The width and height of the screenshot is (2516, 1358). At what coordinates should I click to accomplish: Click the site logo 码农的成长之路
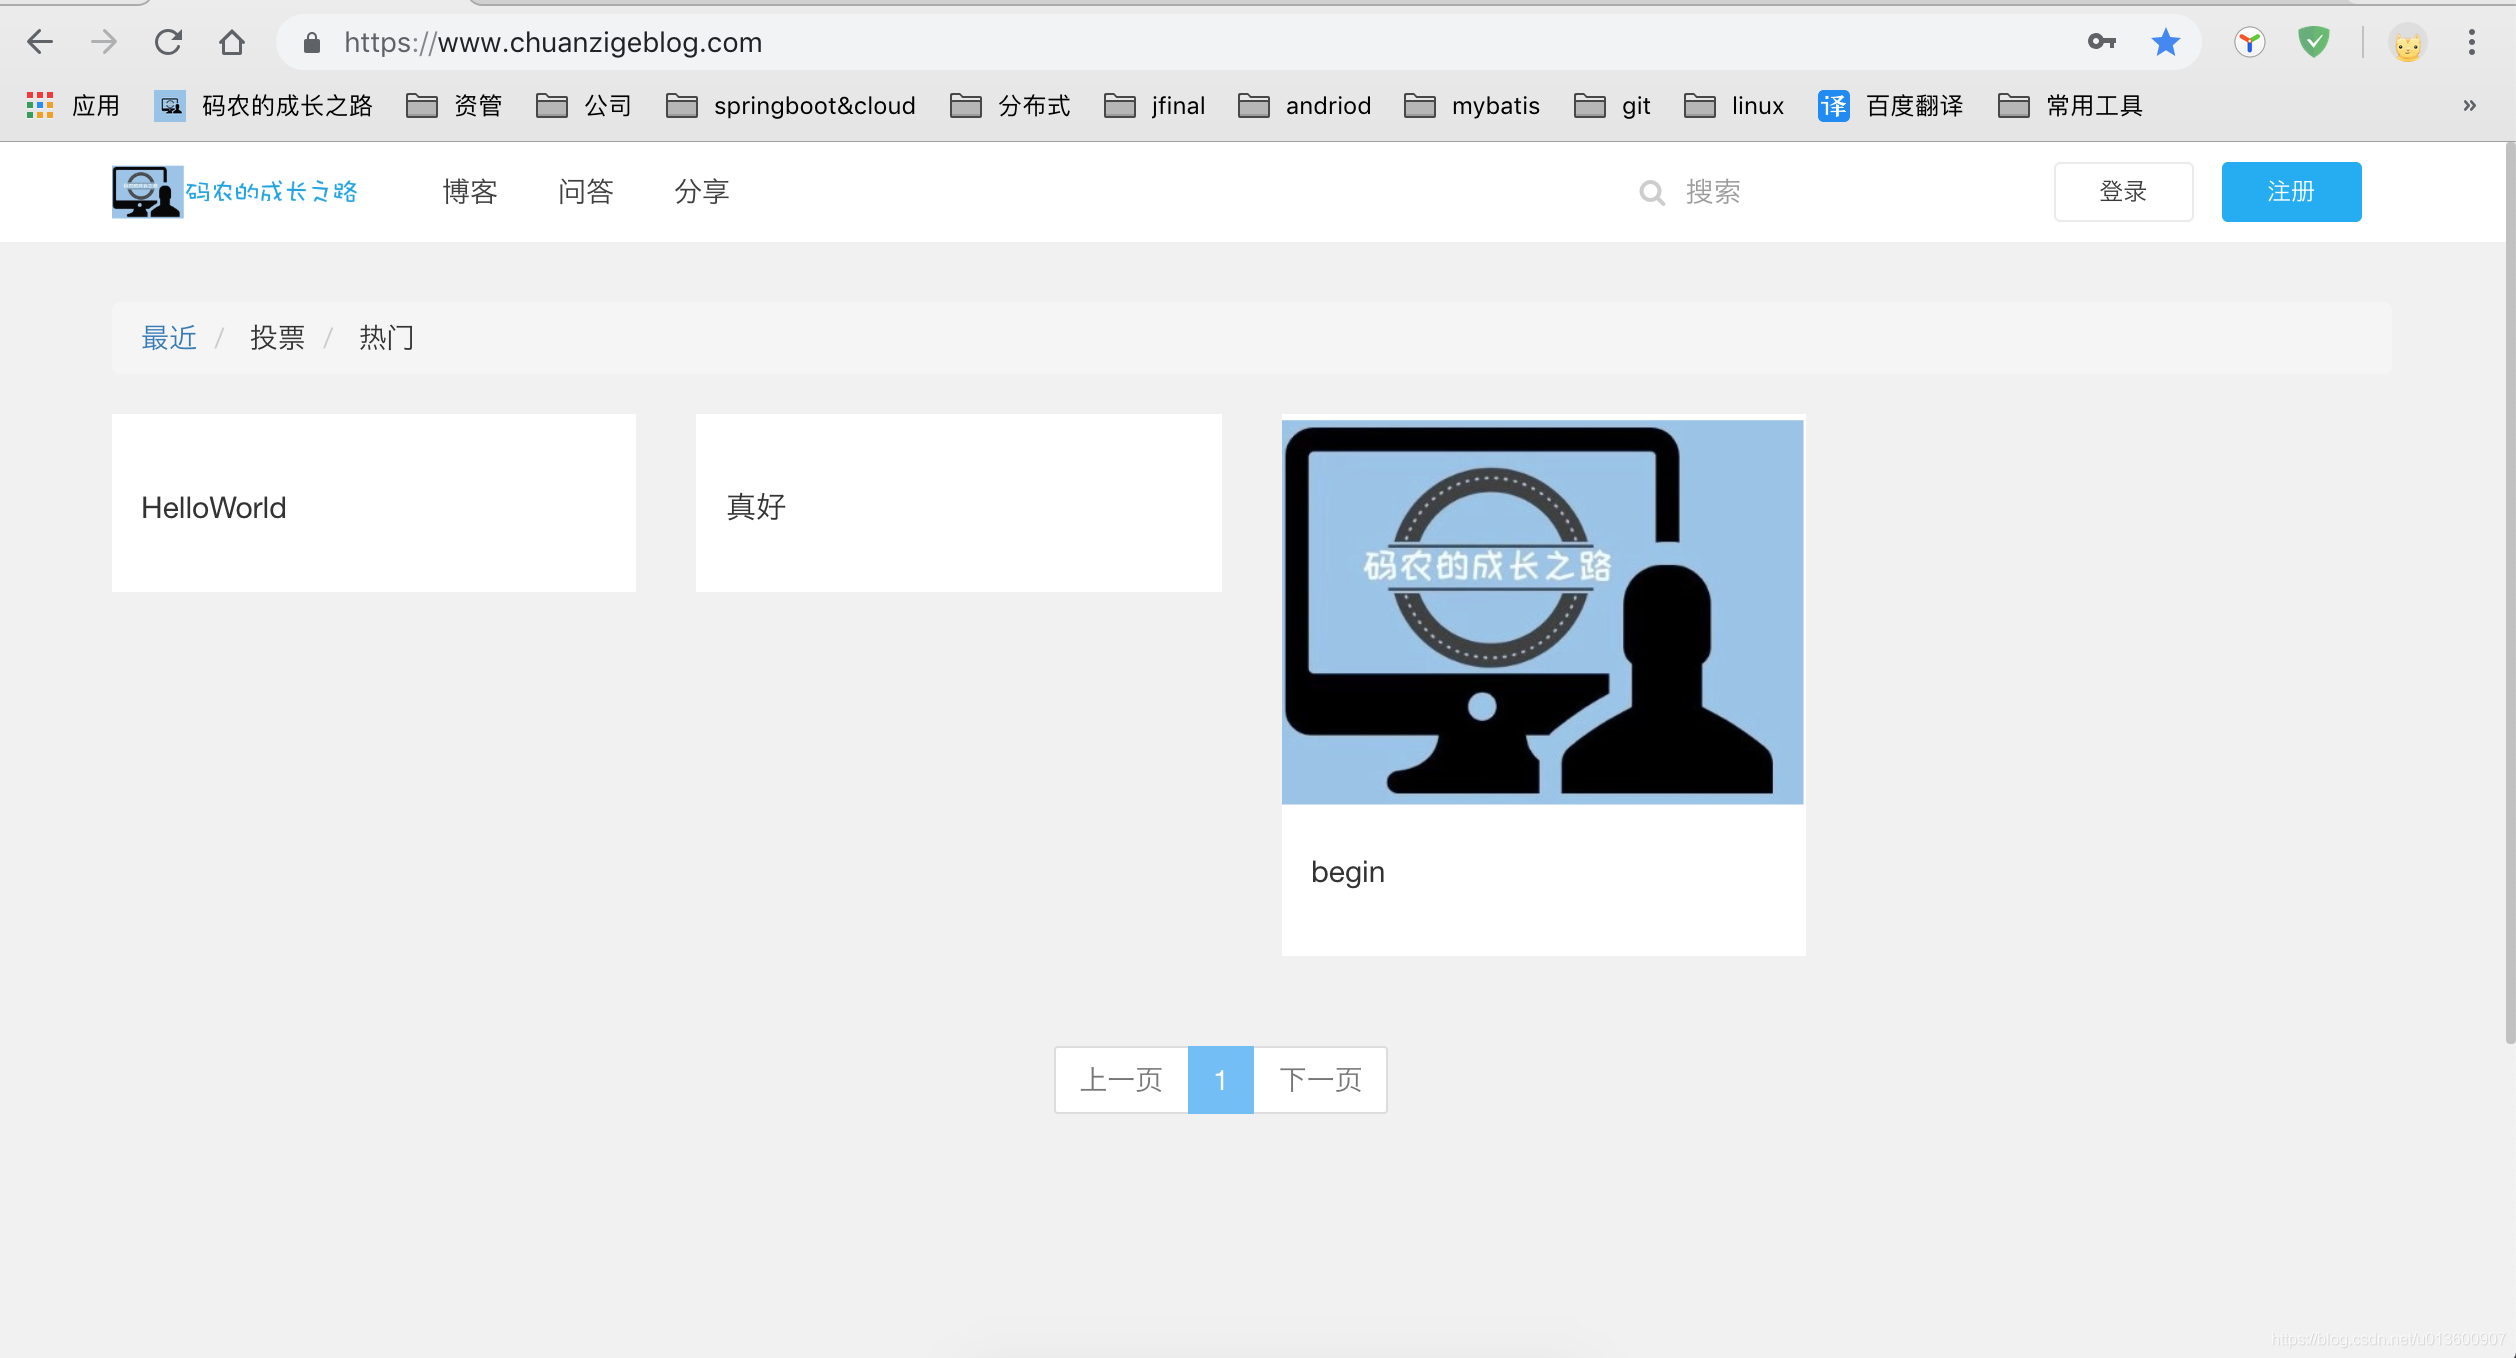click(235, 191)
